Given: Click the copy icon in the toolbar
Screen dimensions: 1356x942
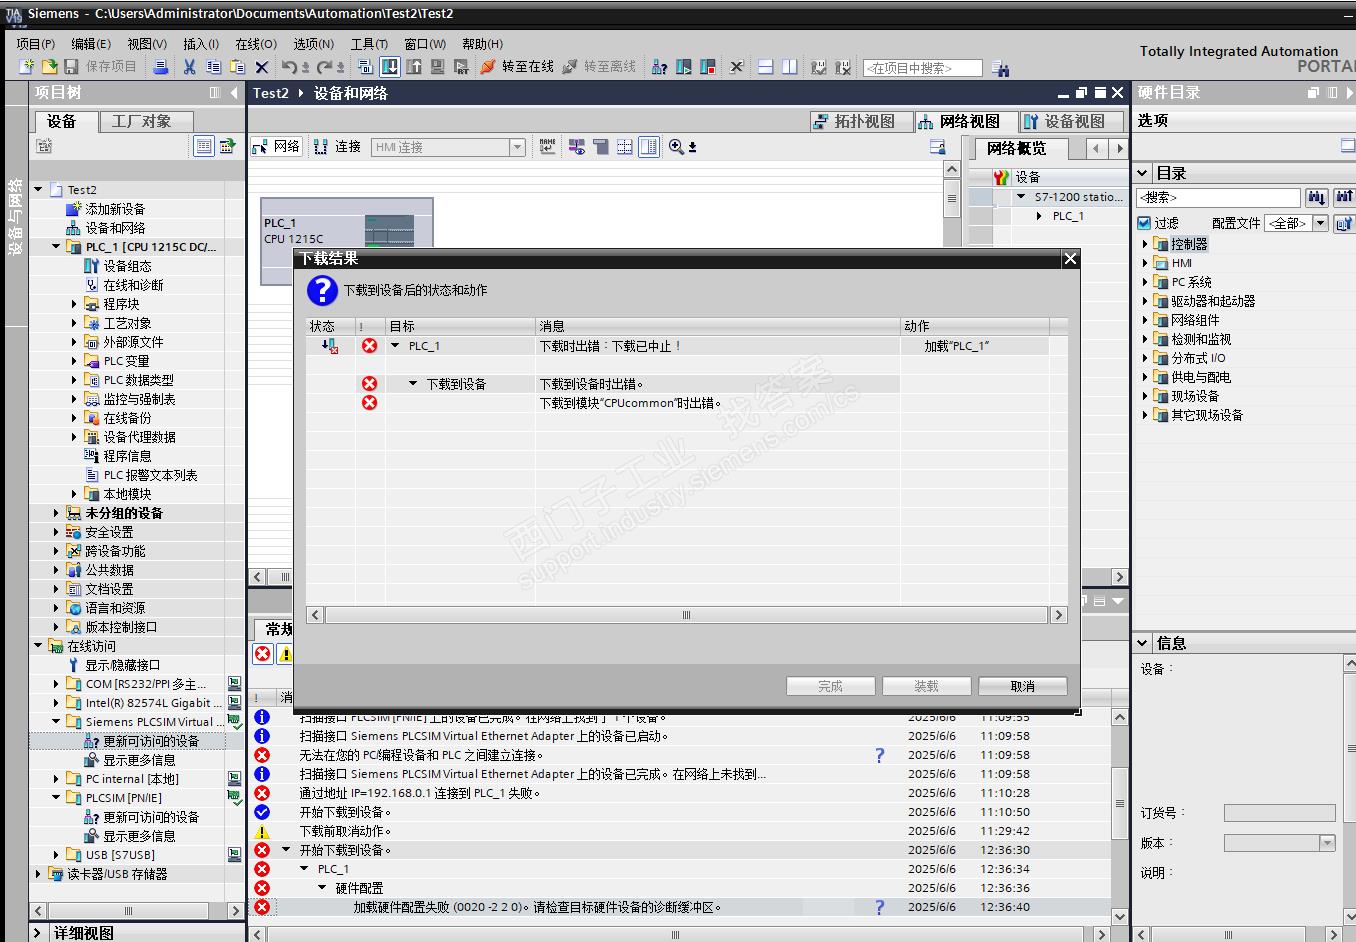Looking at the screenshot, I should tap(213, 67).
